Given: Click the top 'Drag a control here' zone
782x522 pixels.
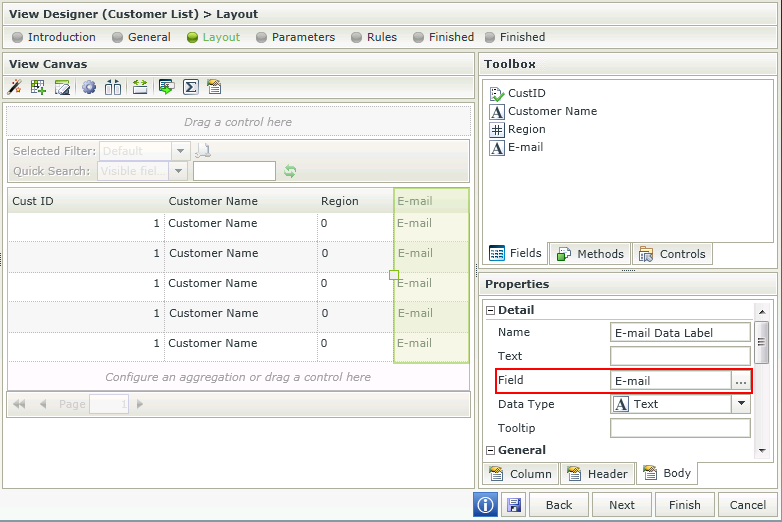Looking at the screenshot, I should 238,122.
